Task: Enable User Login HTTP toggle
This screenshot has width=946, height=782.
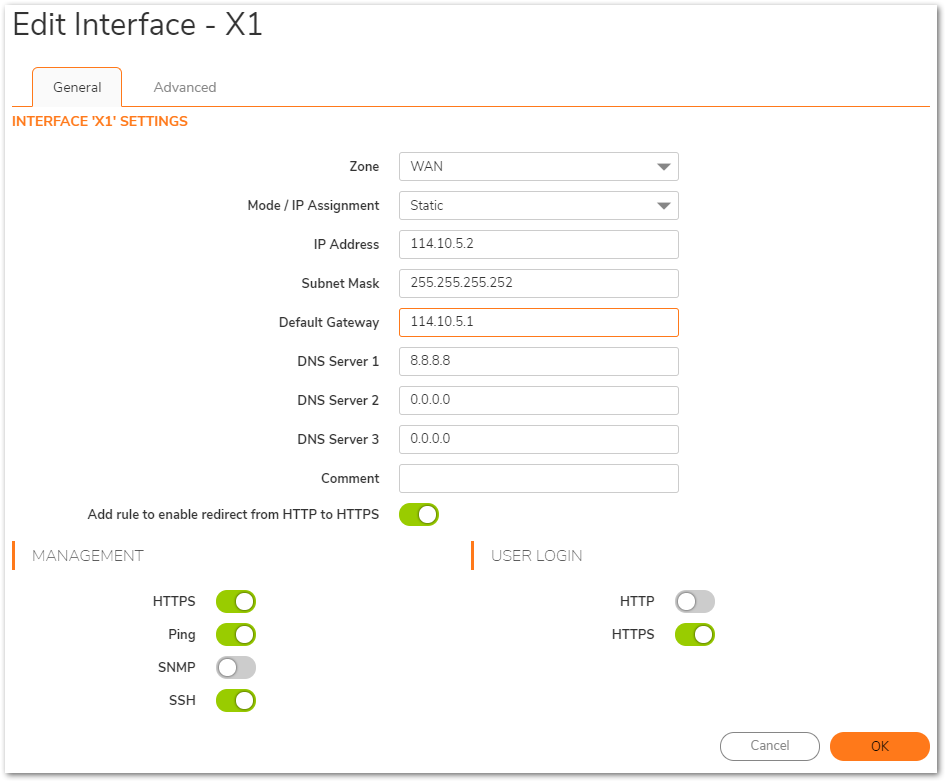Action: pyautogui.click(x=695, y=602)
